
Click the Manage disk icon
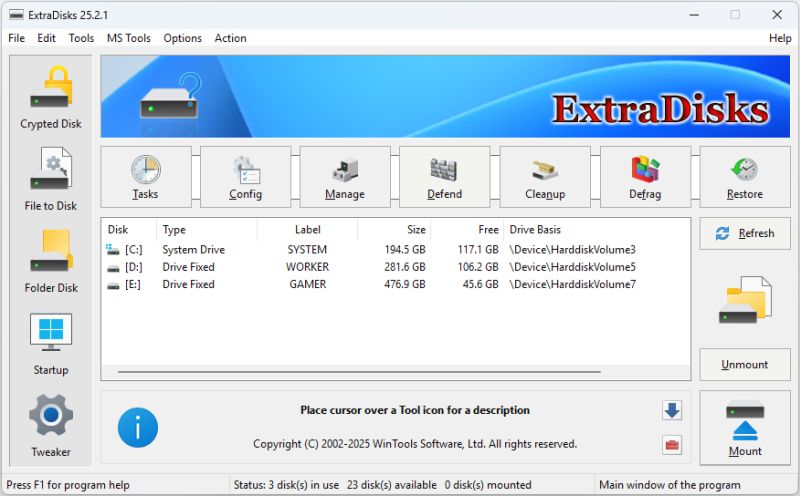[x=345, y=178]
